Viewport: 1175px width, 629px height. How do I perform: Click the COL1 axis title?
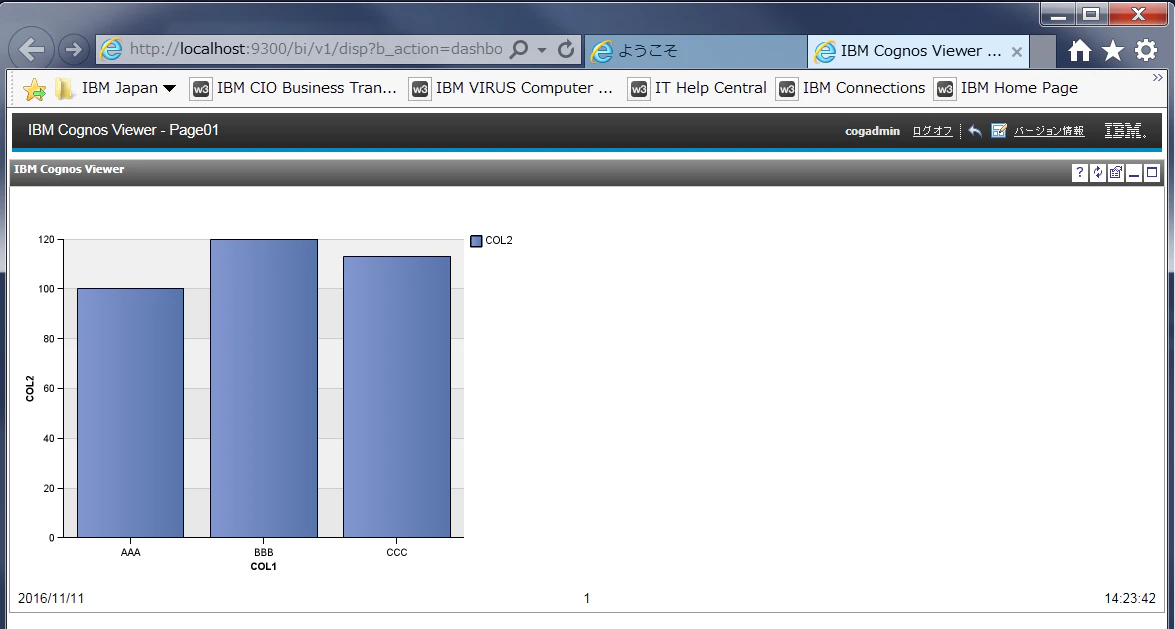coord(264,567)
